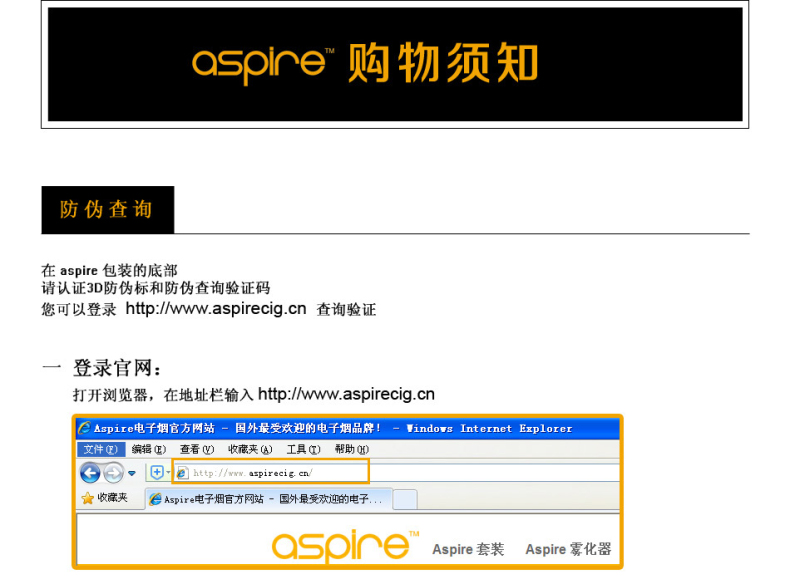The height and width of the screenshot is (584, 790).
Task: Click the add favorites plus icon
Action: point(157,473)
